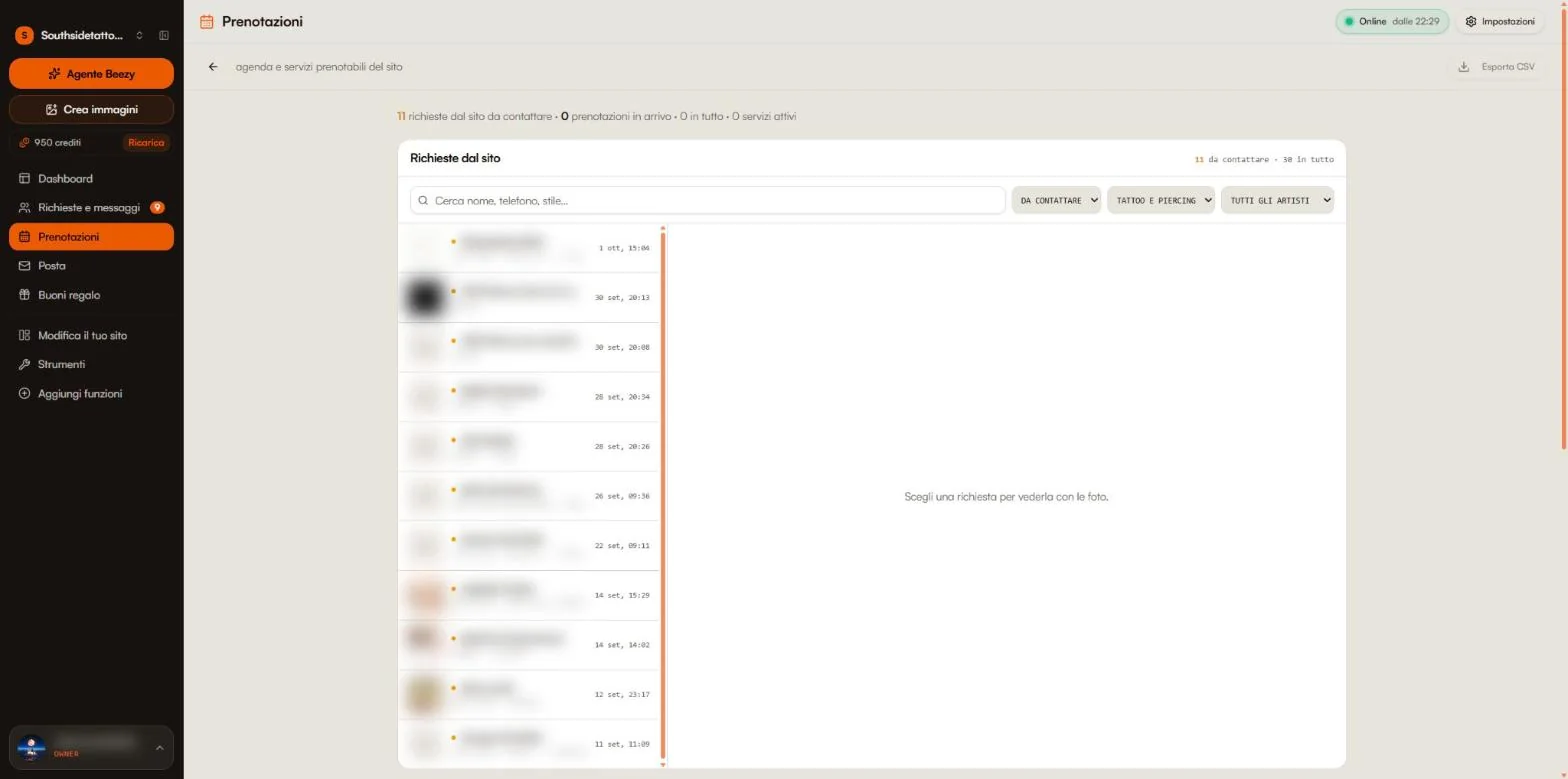Click the back arrow icon
This screenshot has height=779, width=1568.
coord(213,67)
